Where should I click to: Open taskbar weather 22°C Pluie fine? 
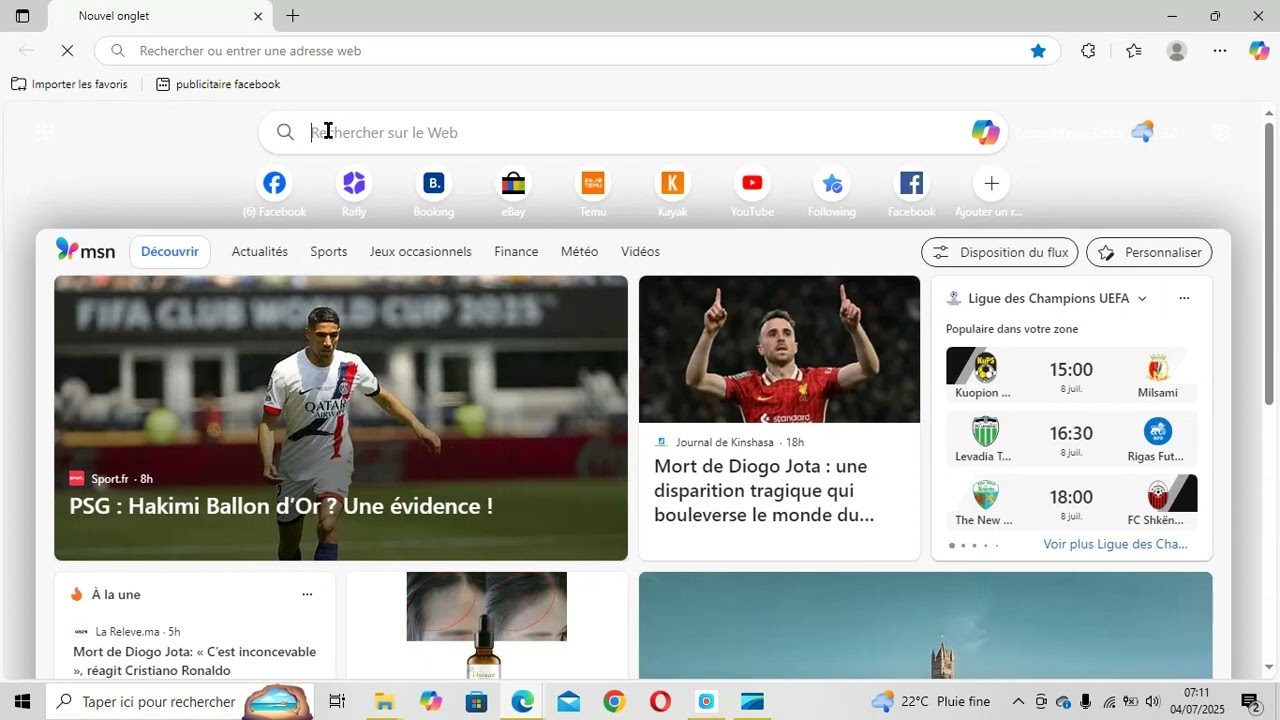pos(931,701)
